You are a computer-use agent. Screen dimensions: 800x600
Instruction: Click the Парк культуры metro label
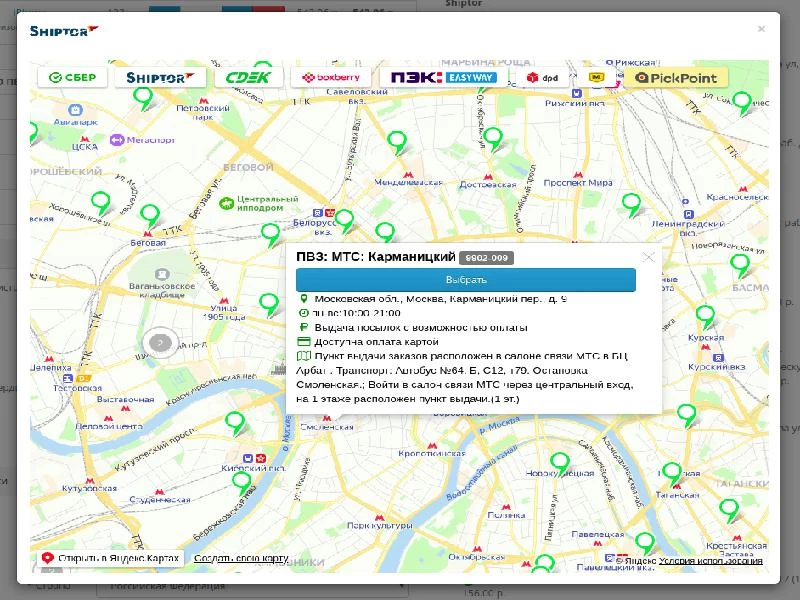[379, 525]
